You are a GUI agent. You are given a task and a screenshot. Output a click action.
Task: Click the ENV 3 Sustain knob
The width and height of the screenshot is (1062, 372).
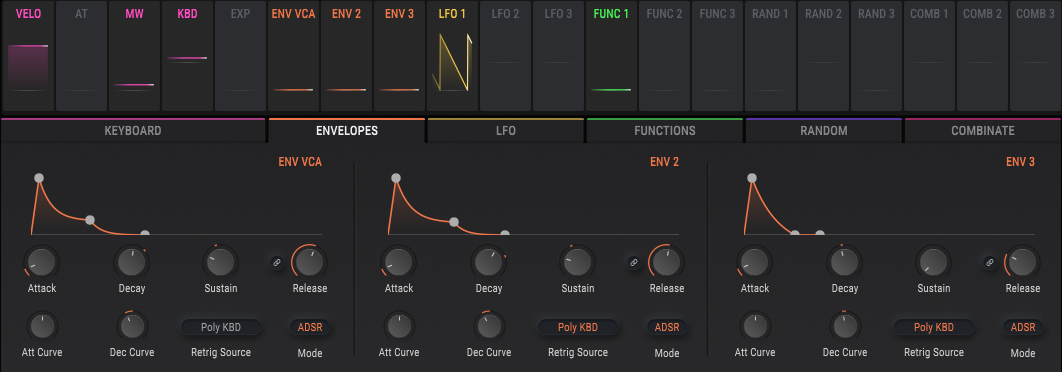(934, 262)
